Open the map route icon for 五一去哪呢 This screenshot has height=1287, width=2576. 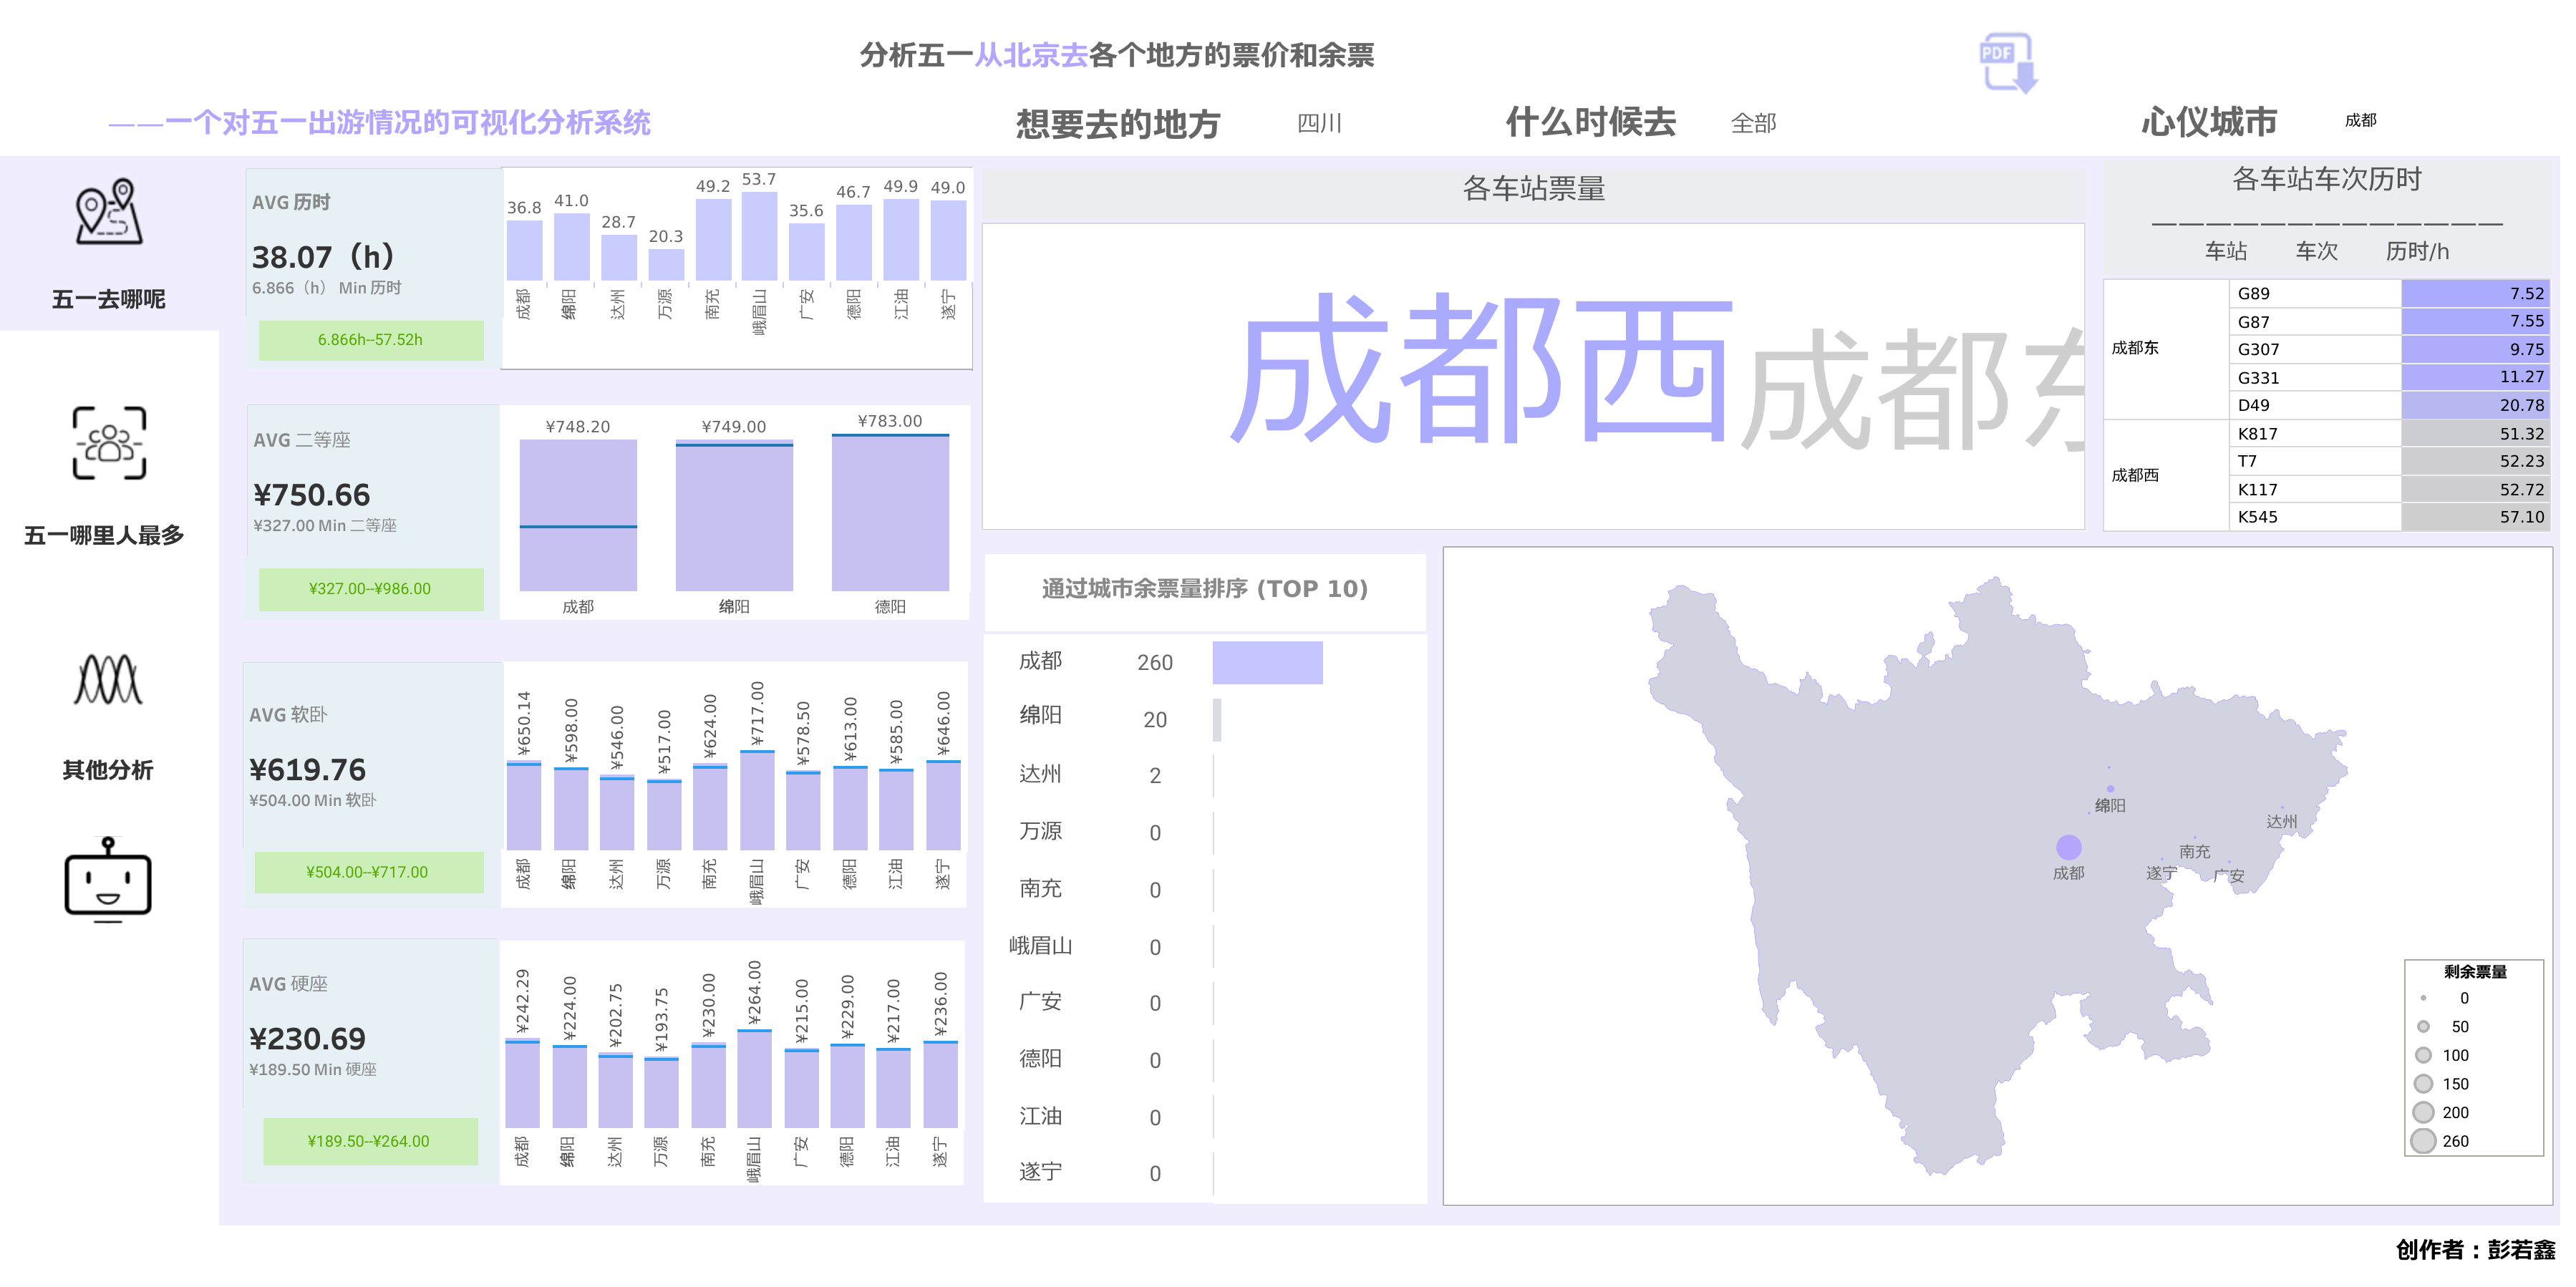pos(109,212)
